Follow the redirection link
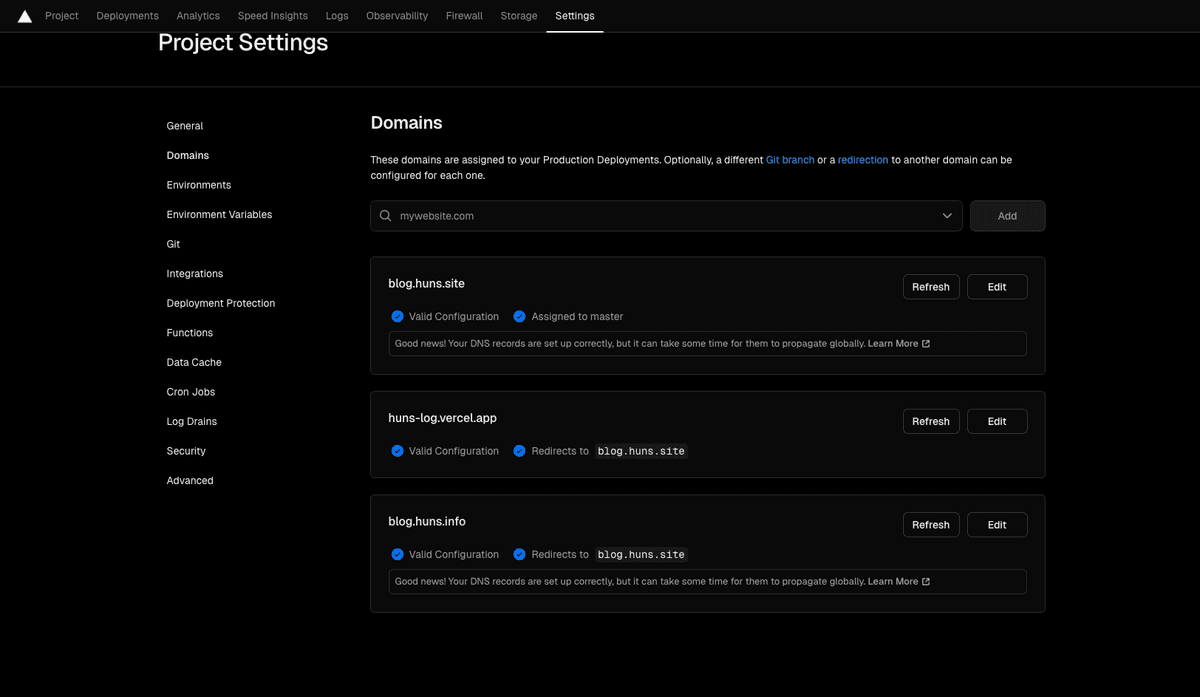This screenshot has width=1200, height=697. click(863, 160)
